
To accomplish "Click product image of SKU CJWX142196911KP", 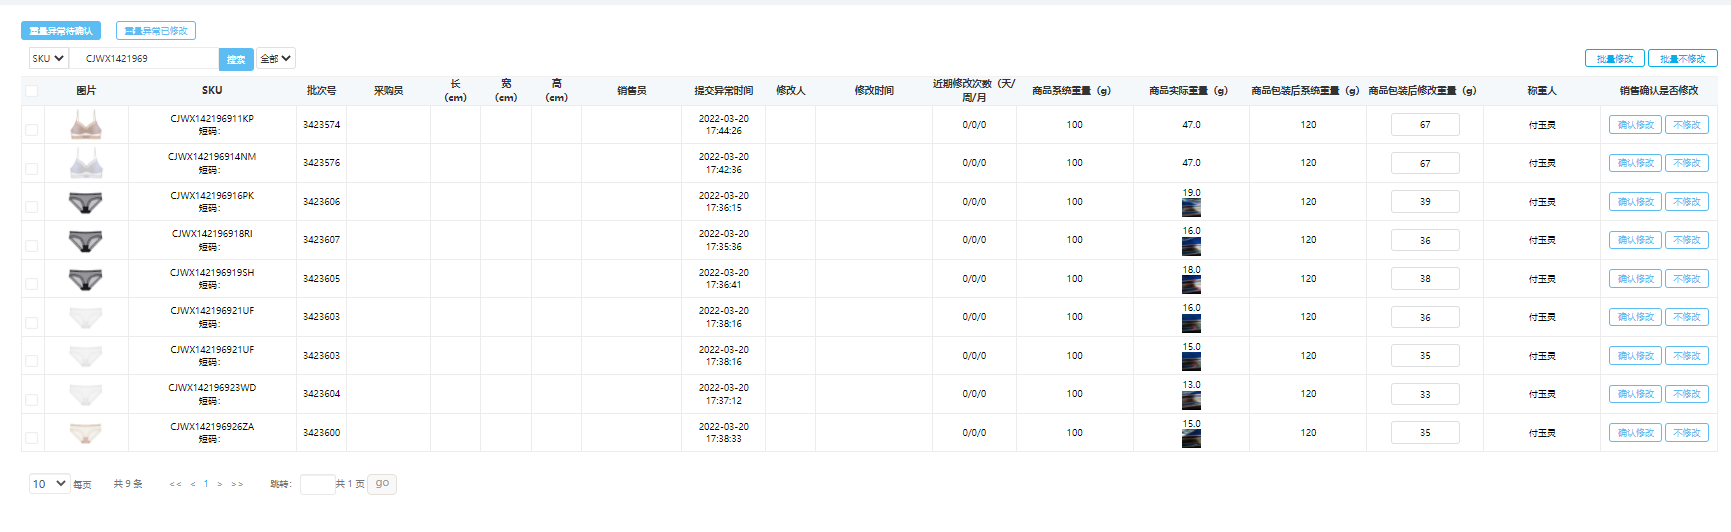I will [x=86, y=125].
